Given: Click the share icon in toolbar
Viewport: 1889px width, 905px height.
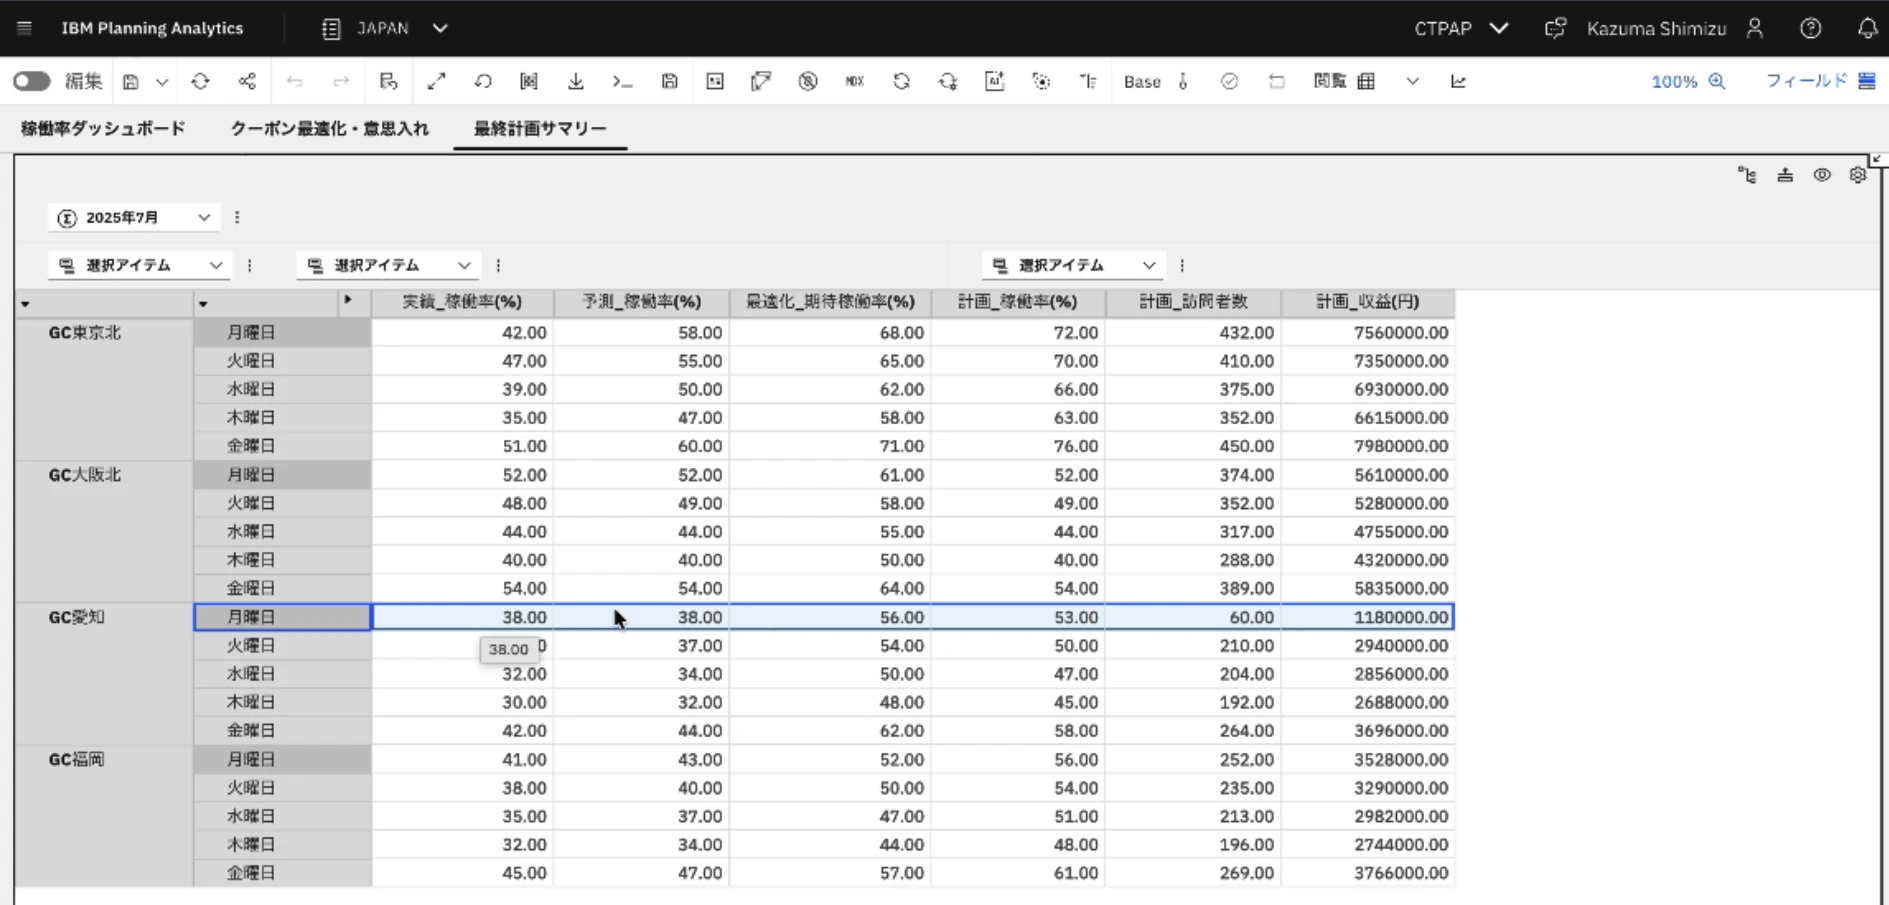Looking at the screenshot, I should [247, 81].
